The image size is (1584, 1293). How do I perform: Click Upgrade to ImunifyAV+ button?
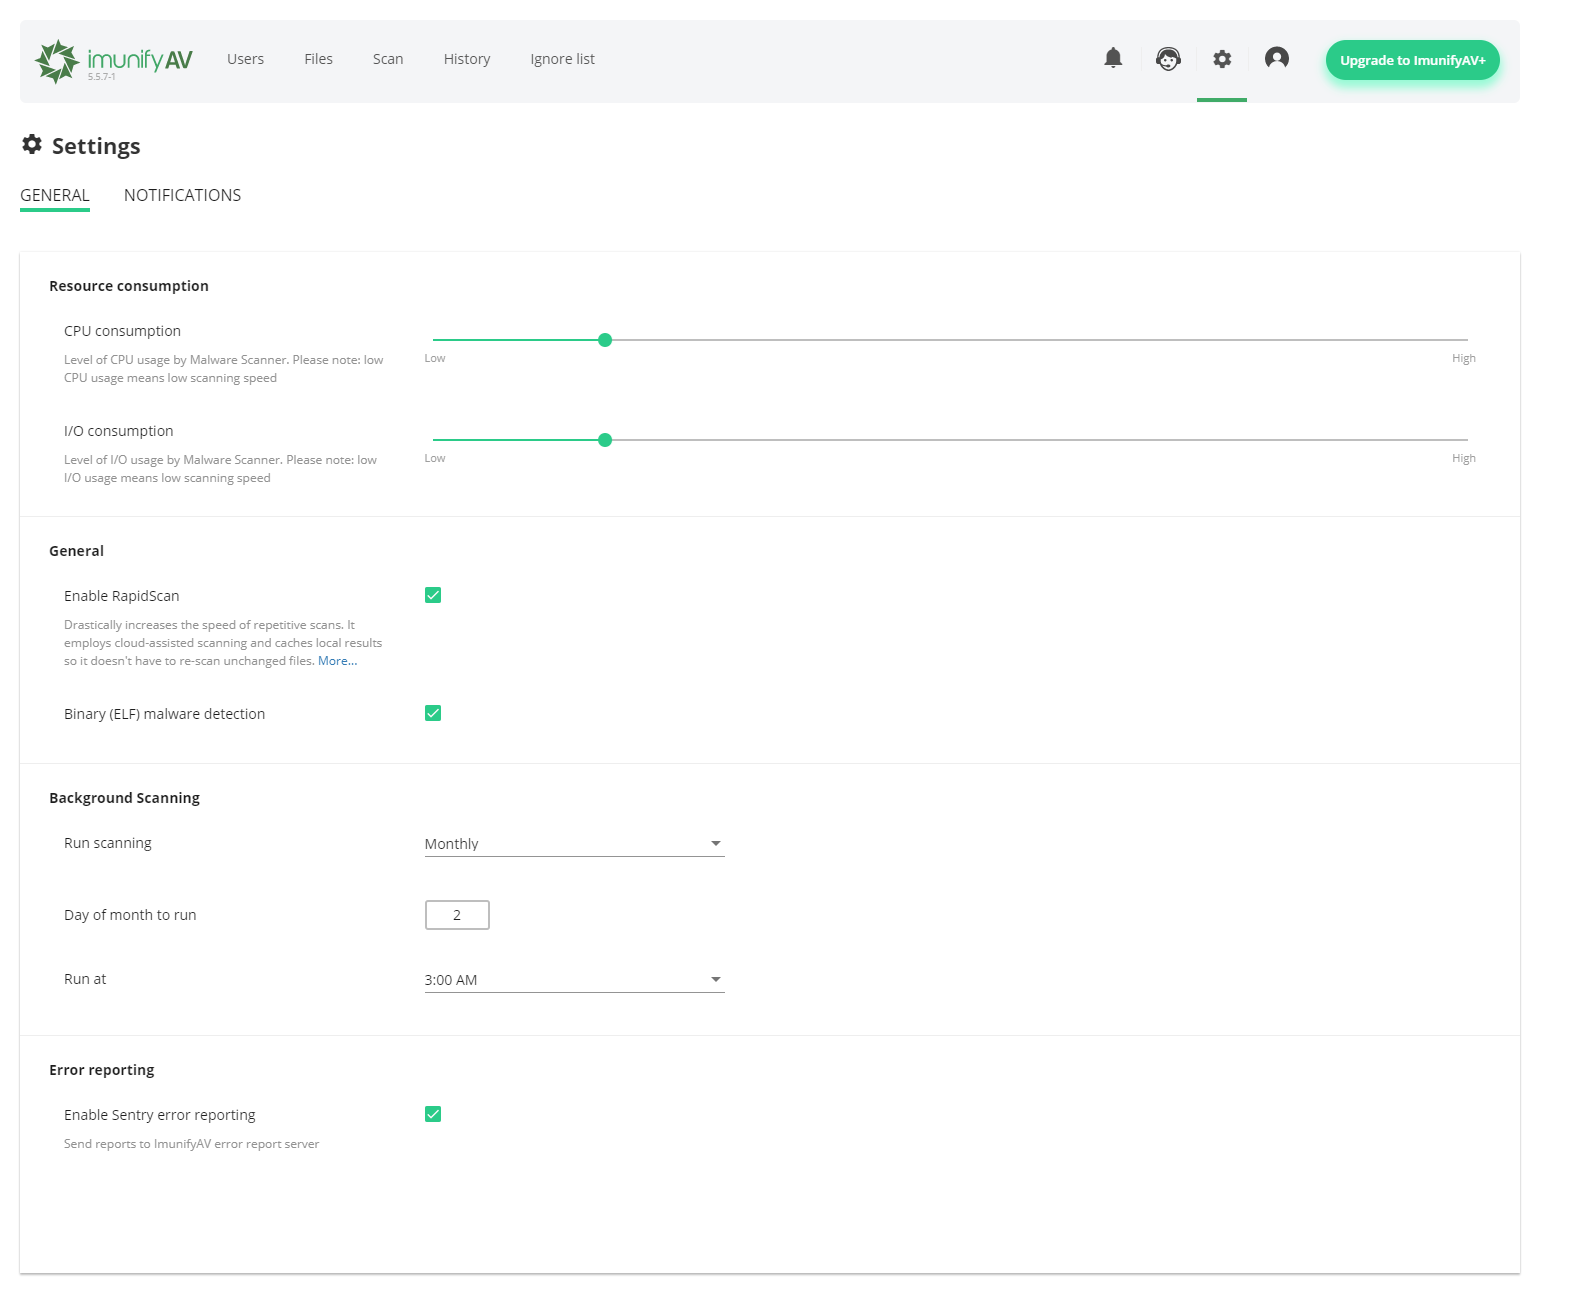(1412, 60)
